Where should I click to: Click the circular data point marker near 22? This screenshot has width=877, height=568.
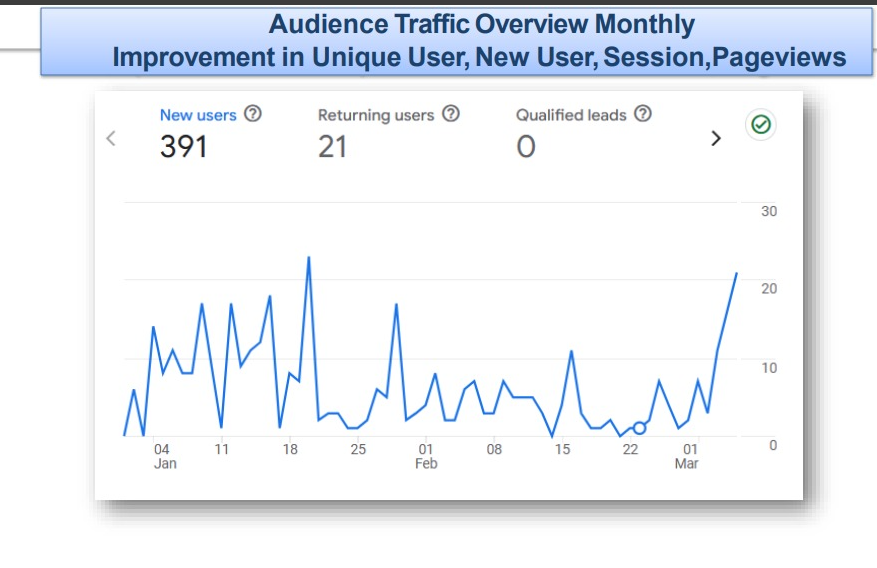click(x=639, y=428)
